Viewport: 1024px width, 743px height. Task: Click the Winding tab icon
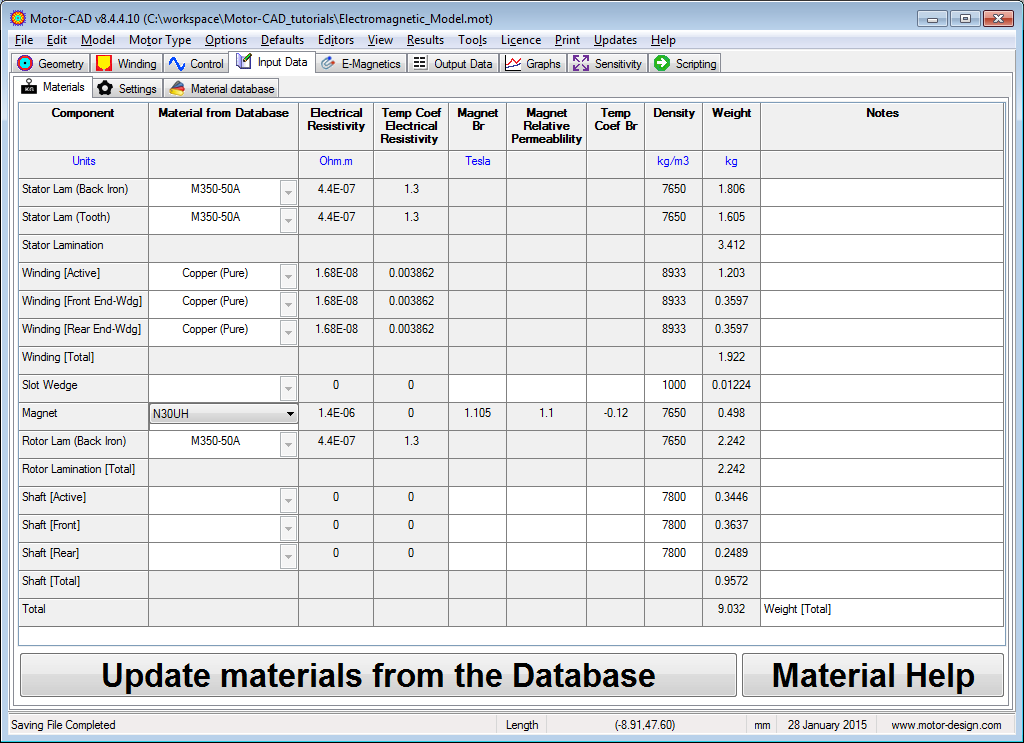click(104, 63)
